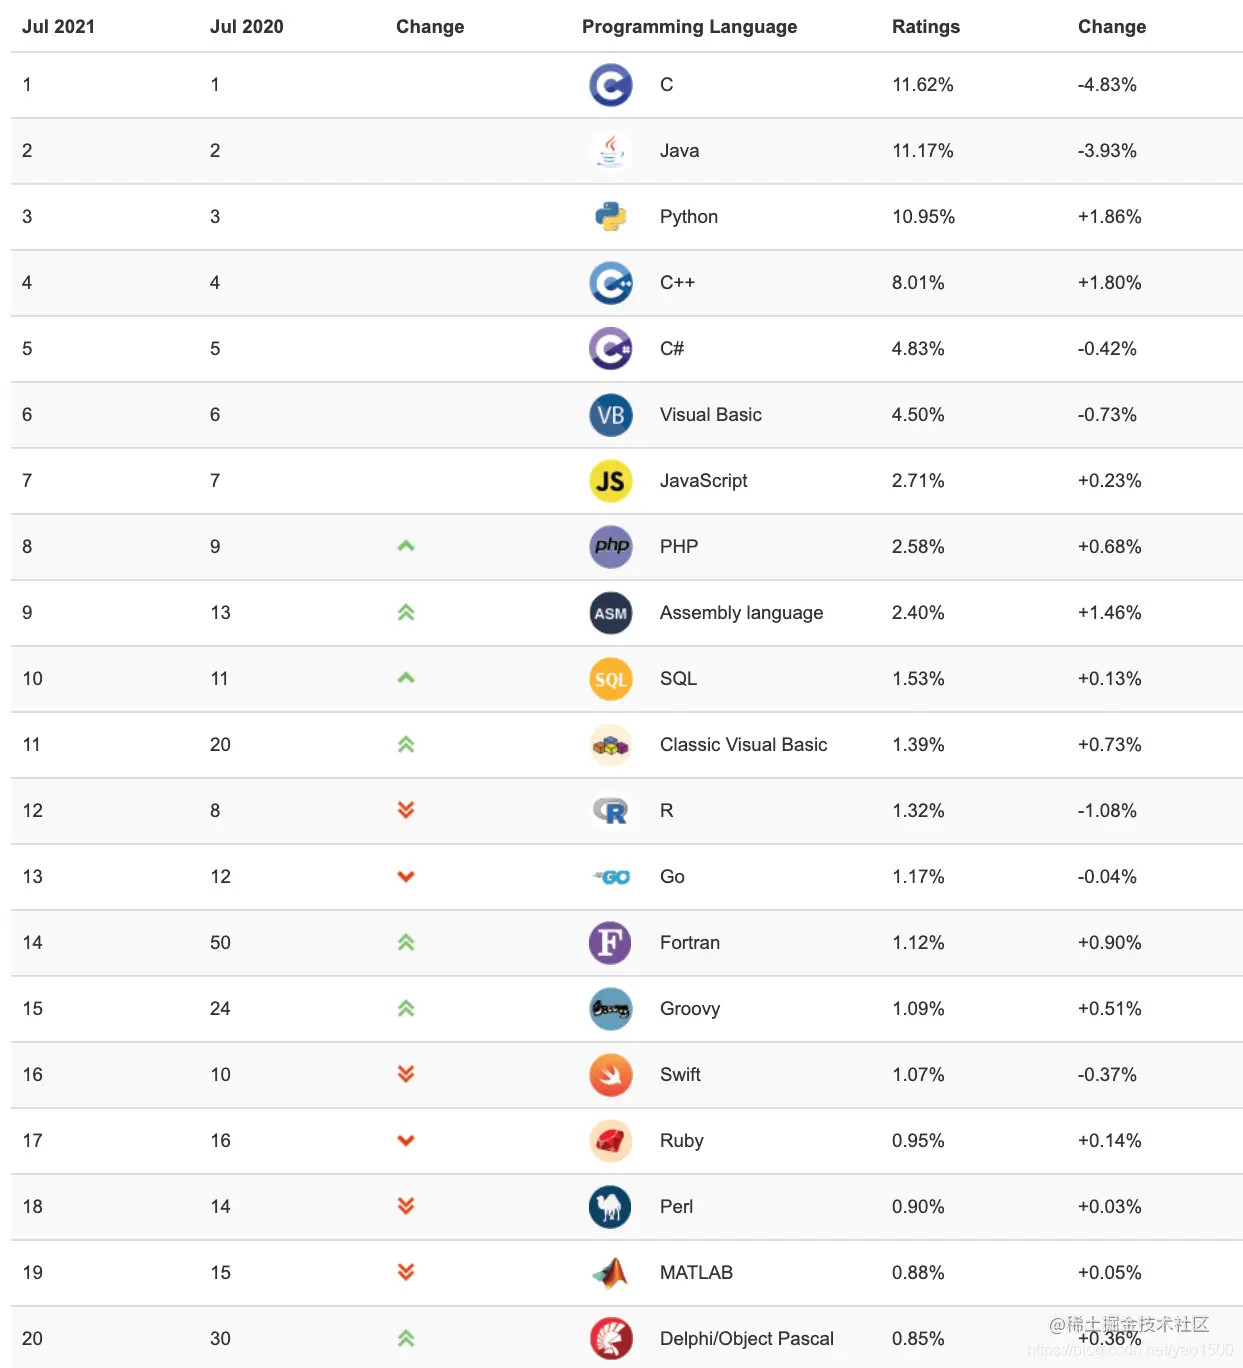The image size is (1243, 1368).
Task: Click the orange SQL icon
Action: [610, 679]
